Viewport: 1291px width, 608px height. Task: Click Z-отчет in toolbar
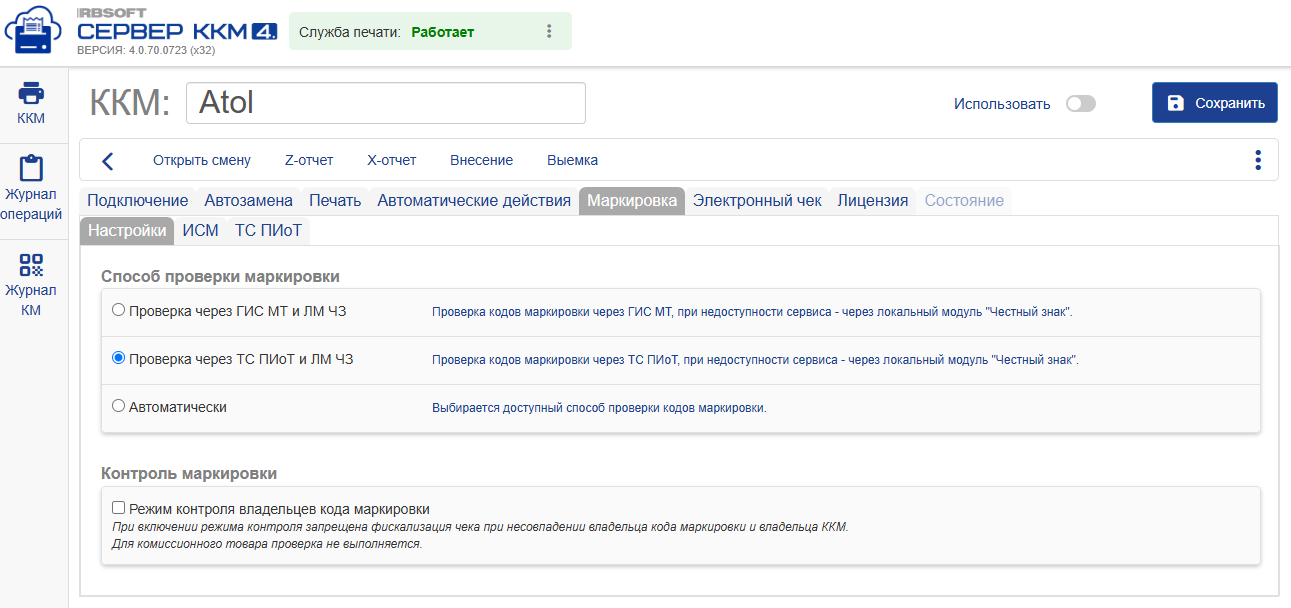309,160
